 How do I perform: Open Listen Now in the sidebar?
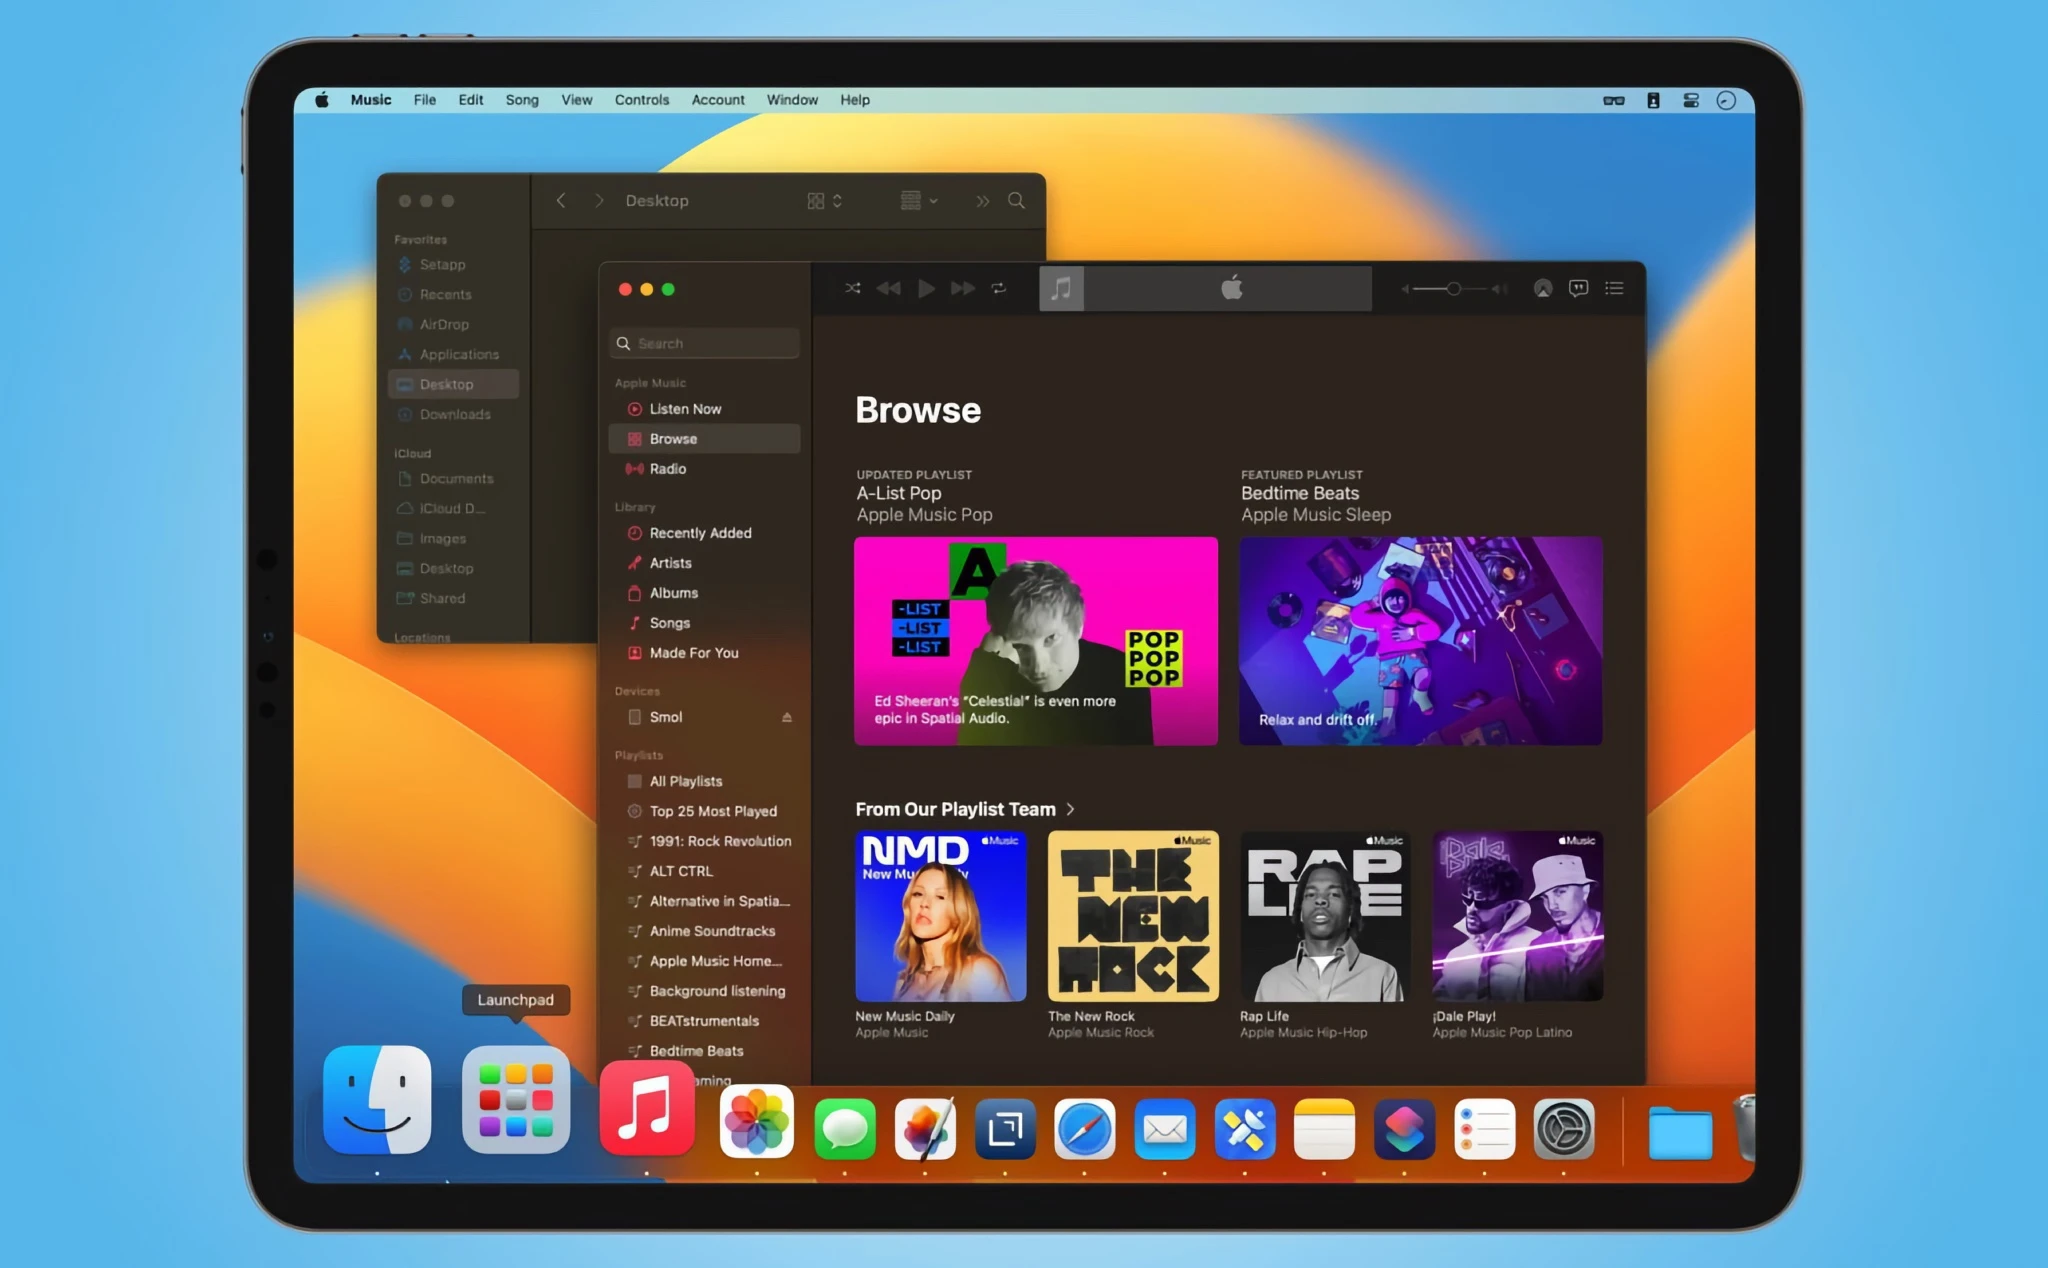tap(704, 409)
